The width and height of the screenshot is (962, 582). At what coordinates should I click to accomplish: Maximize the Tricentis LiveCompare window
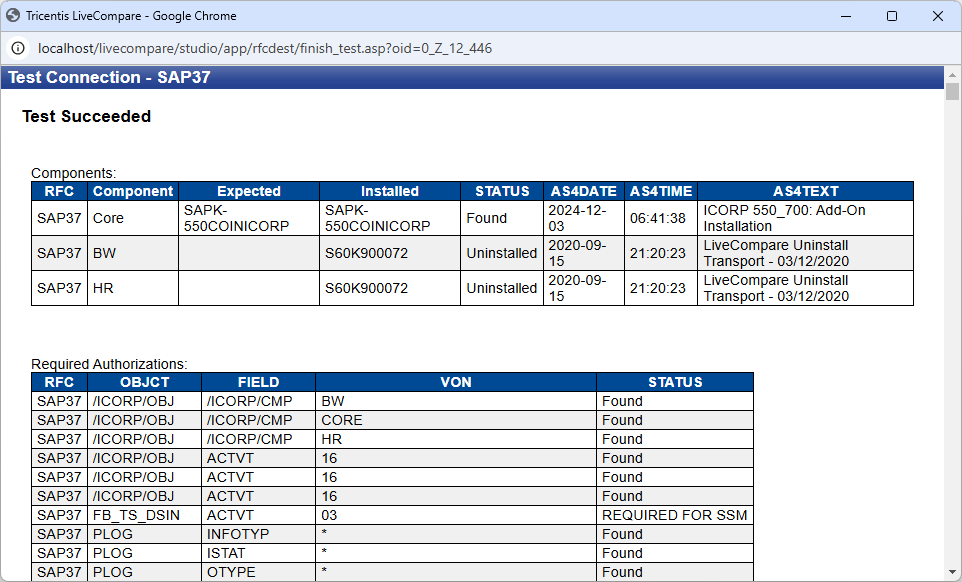[x=892, y=16]
